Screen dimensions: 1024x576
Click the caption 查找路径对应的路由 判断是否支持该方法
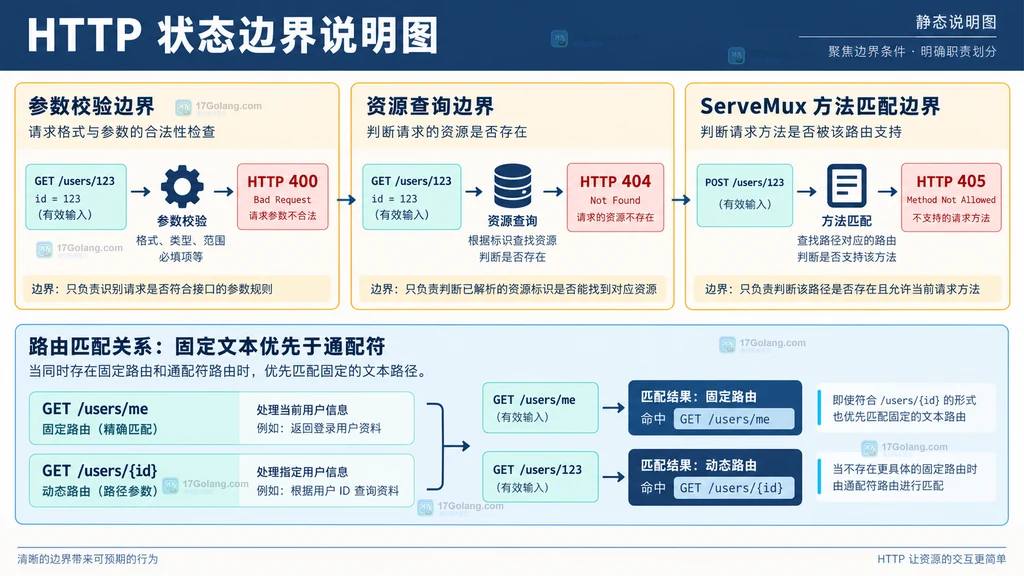(x=846, y=249)
